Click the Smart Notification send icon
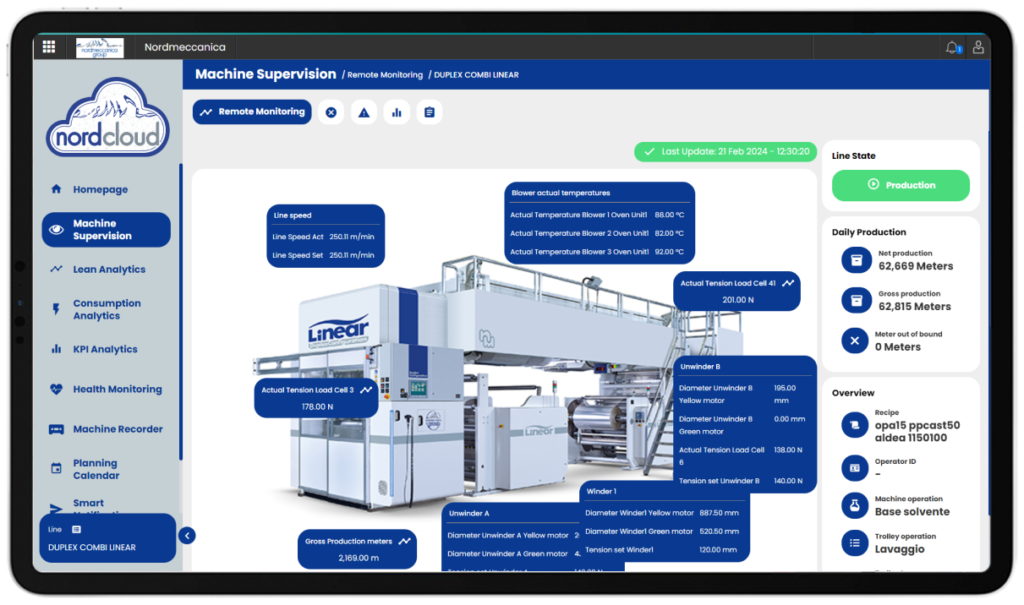Viewport: 1024px width, 605px height. [56, 508]
